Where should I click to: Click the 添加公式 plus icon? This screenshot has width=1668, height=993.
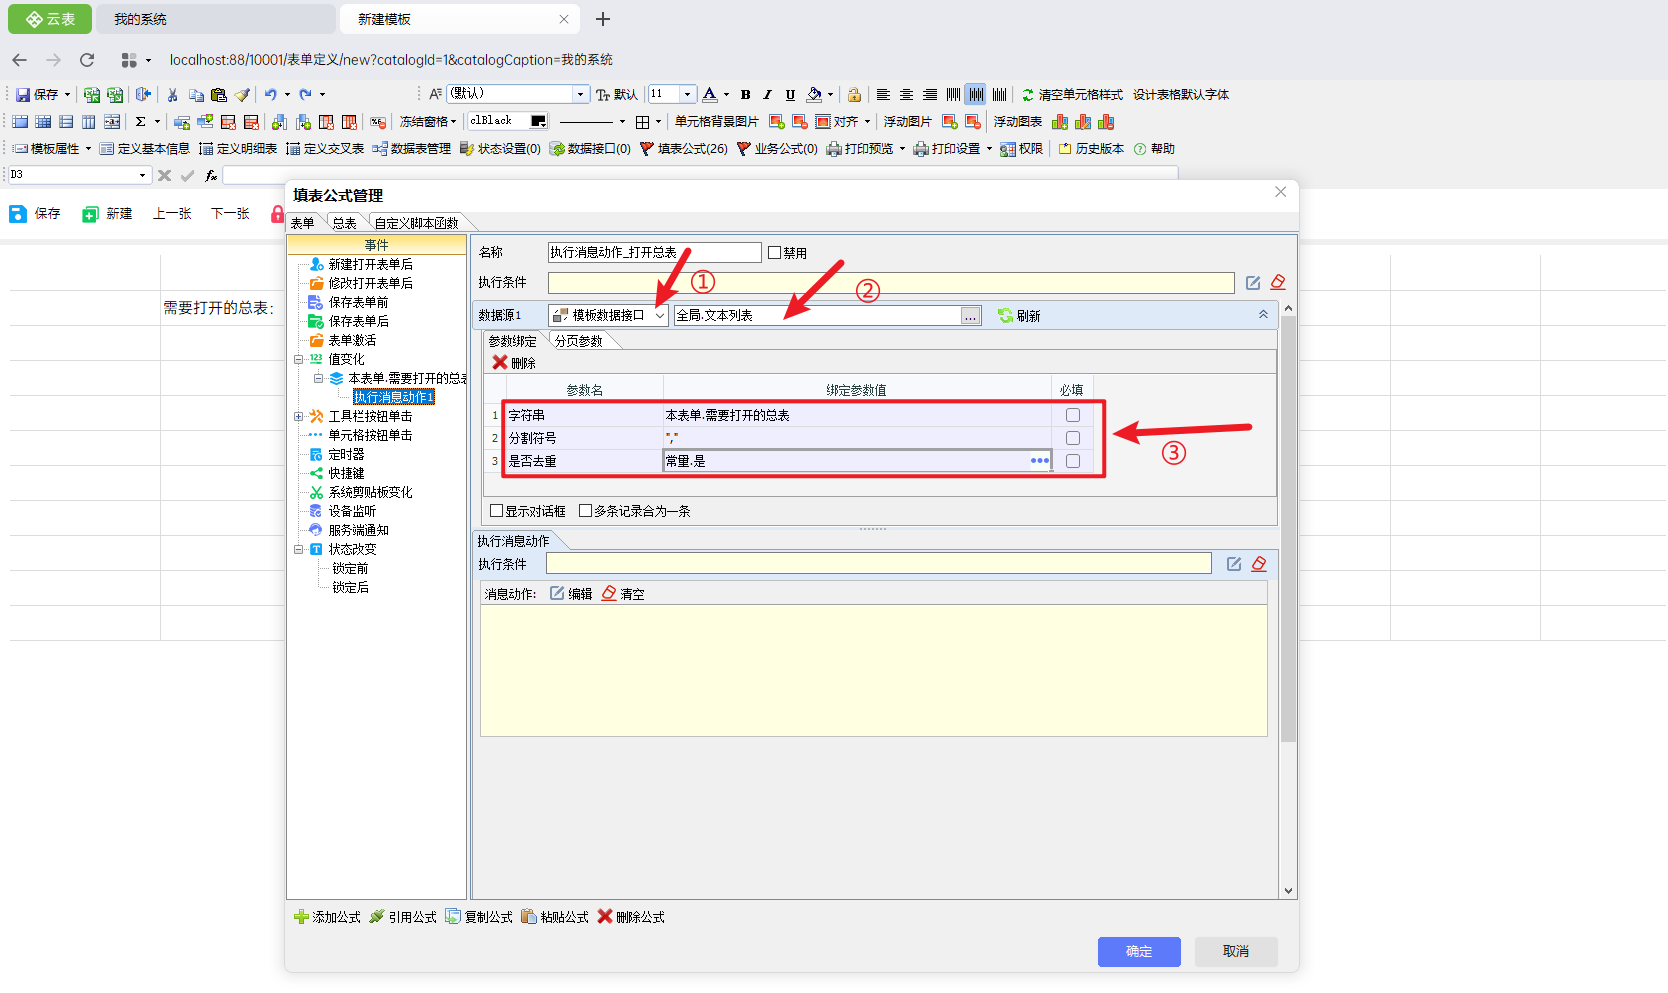point(301,917)
